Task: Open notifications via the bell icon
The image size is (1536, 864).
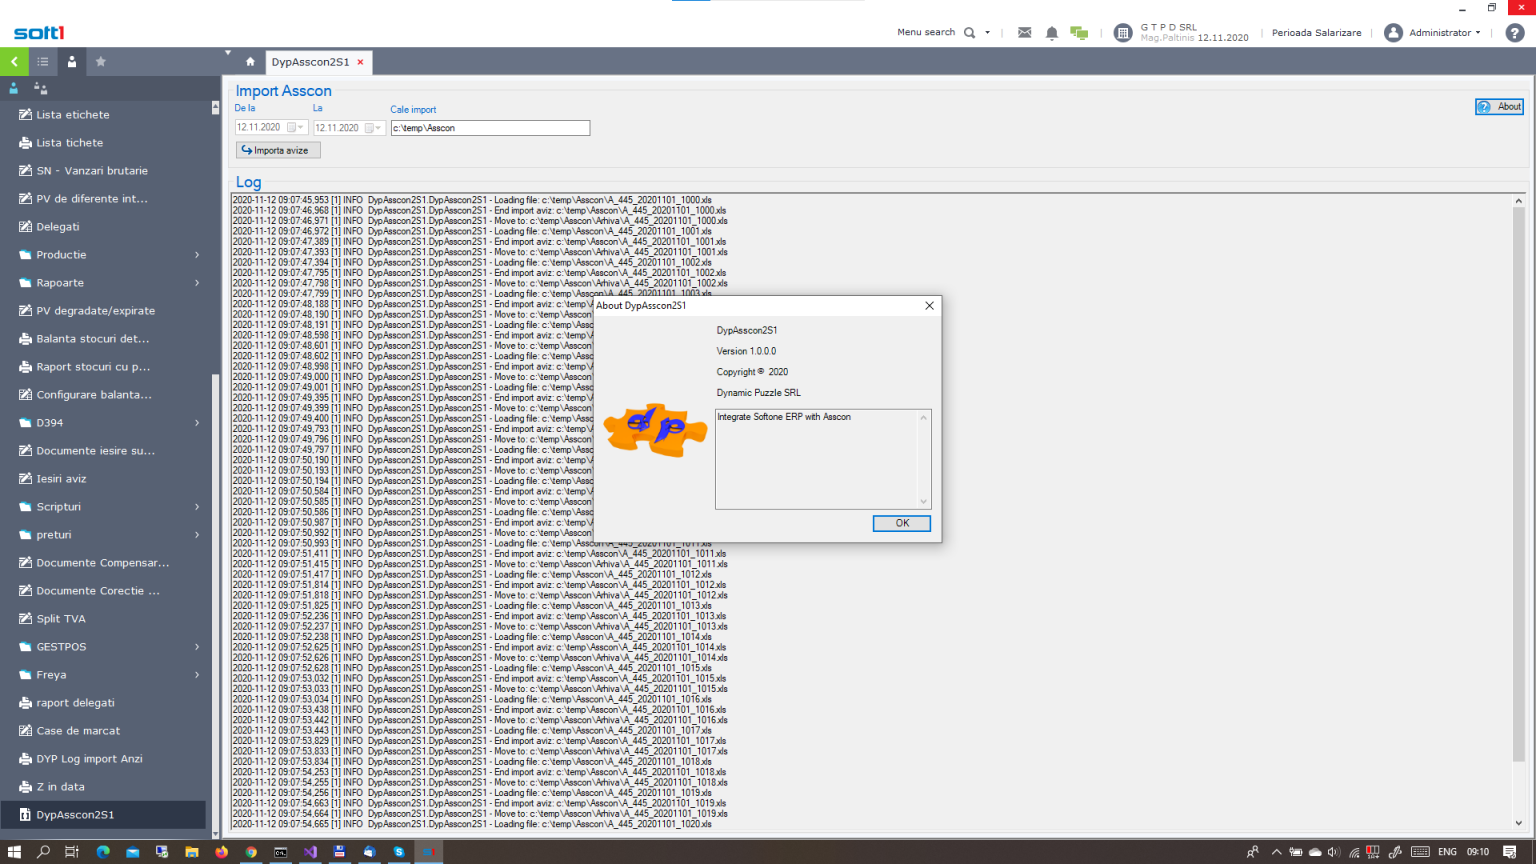Action: (1051, 32)
